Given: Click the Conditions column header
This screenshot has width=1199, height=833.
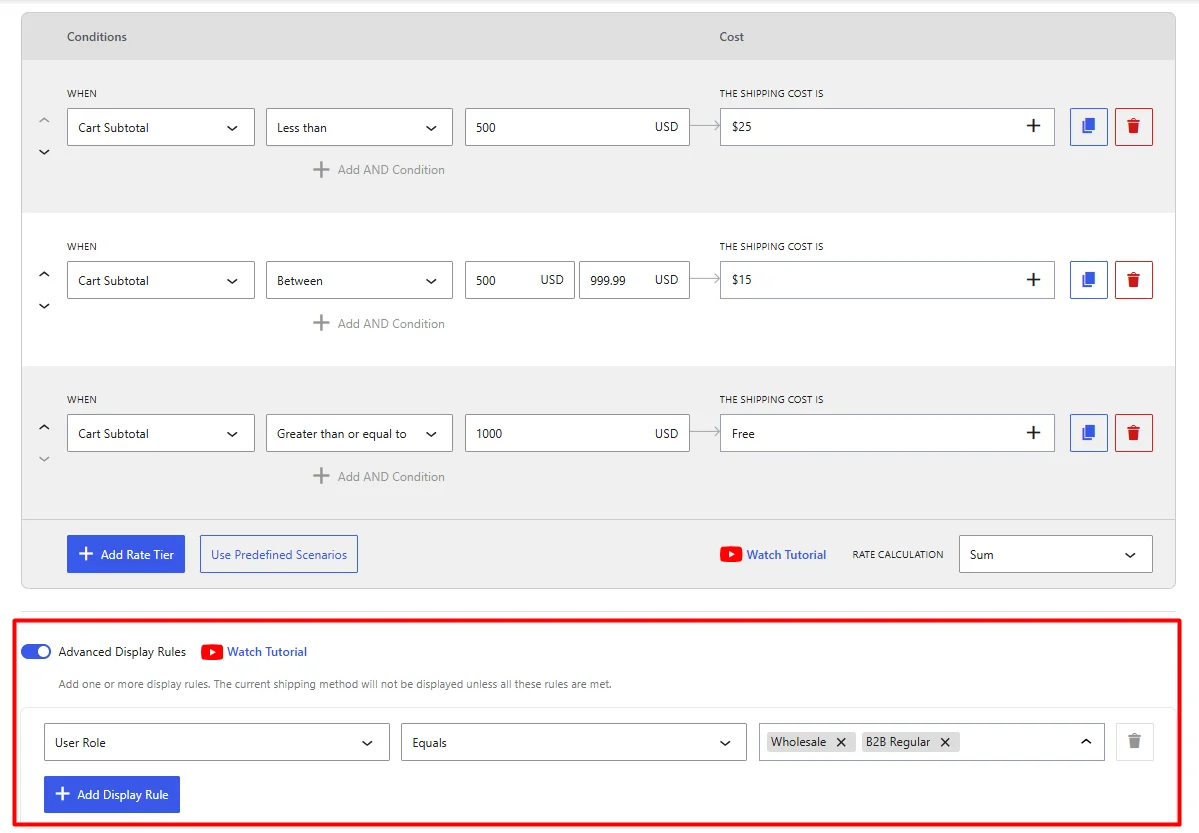Looking at the screenshot, I should pos(96,37).
